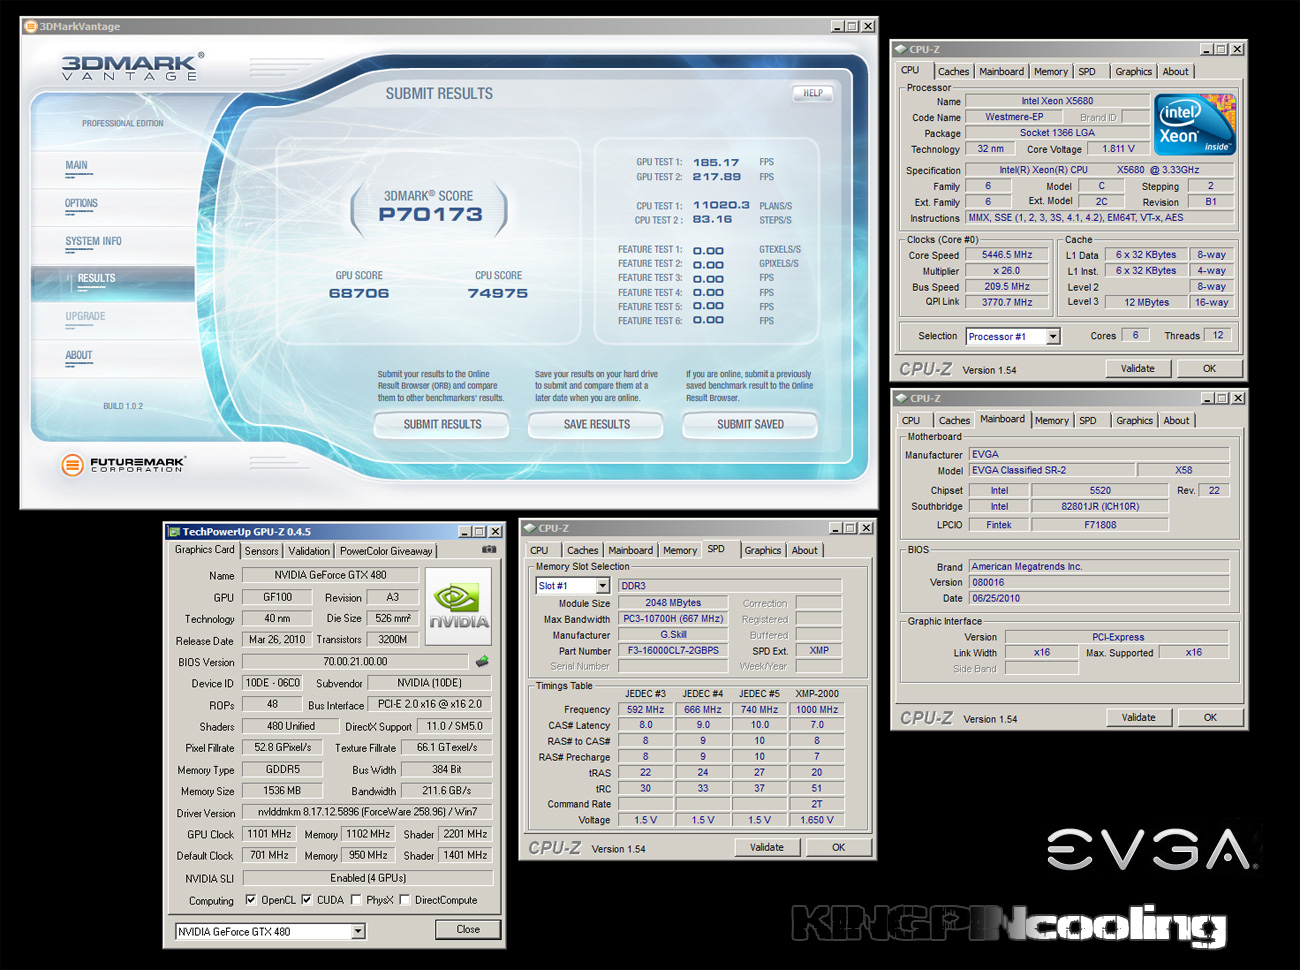Click the Help button in 3DMark
Screen dimensions: 1300x970
click(813, 93)
